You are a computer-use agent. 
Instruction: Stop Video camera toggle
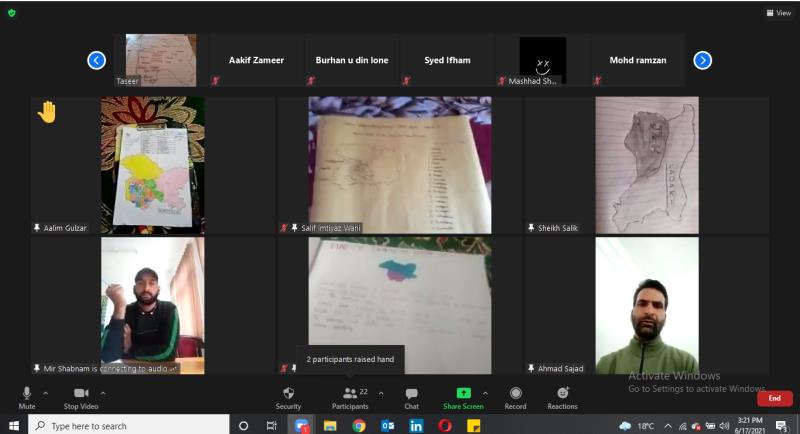81,395
